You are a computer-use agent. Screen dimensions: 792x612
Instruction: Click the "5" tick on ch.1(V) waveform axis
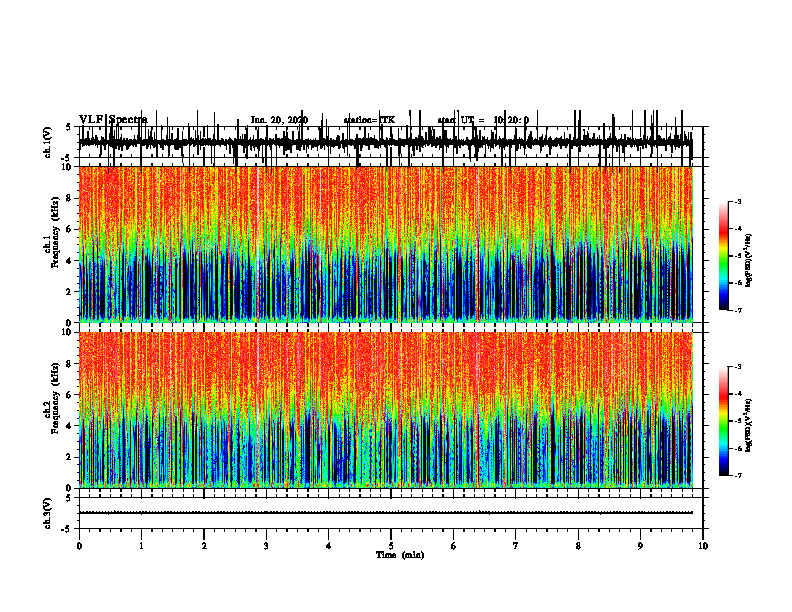point(69,127)
